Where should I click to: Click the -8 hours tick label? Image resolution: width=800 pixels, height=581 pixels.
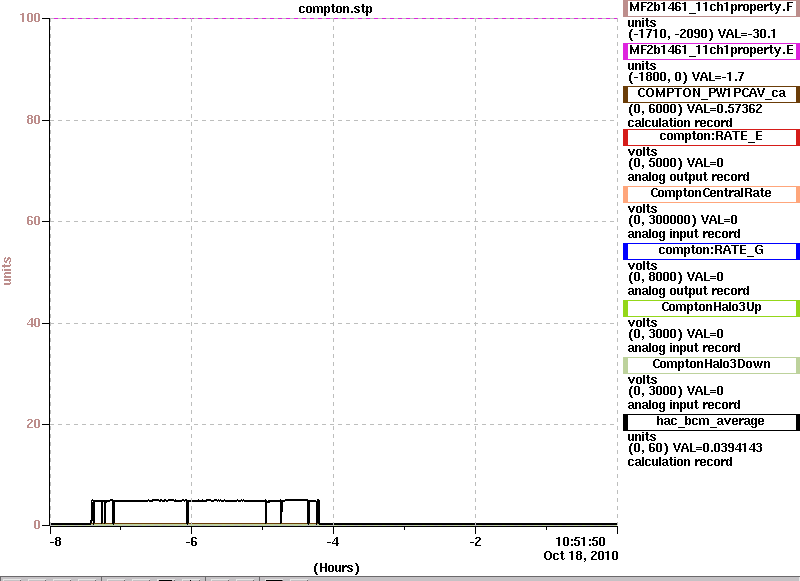click(x=55, y=542)
